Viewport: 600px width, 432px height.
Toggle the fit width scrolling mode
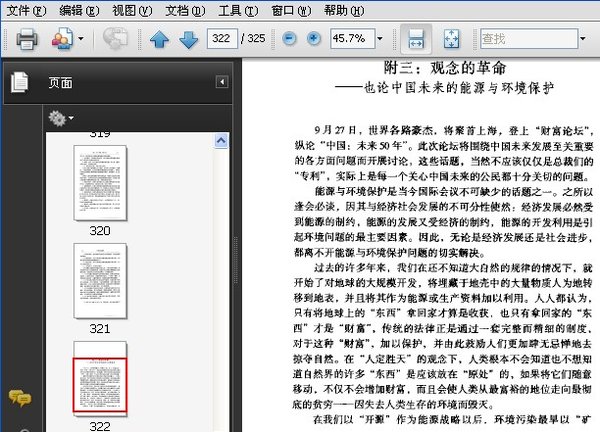[x=416, y=39]
